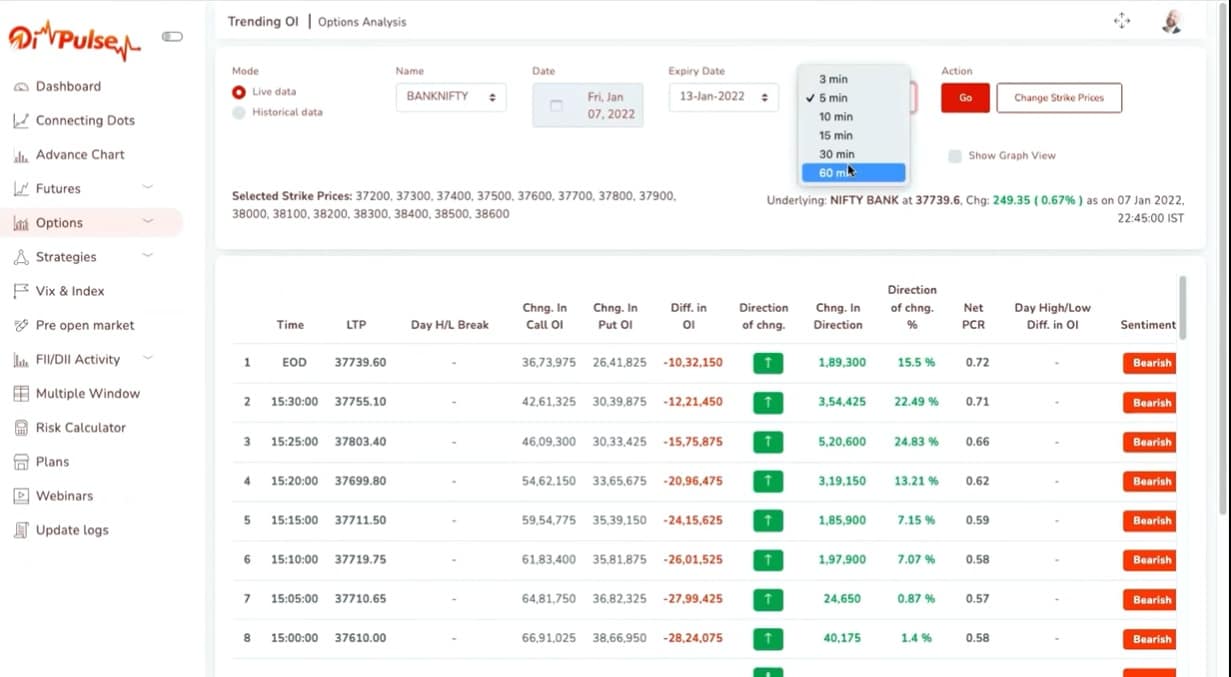Open the user profile avatar
The image size is (1231, 677).
[1171, 21]
